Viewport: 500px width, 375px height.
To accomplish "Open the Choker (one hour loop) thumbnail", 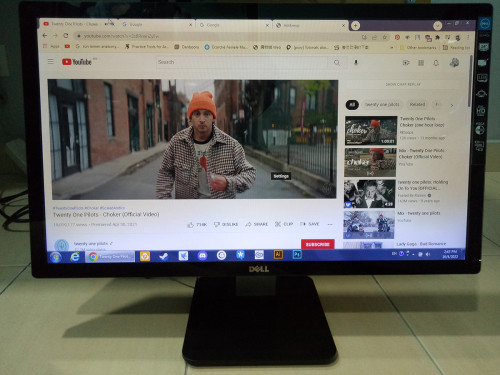I will pos(371,130).
